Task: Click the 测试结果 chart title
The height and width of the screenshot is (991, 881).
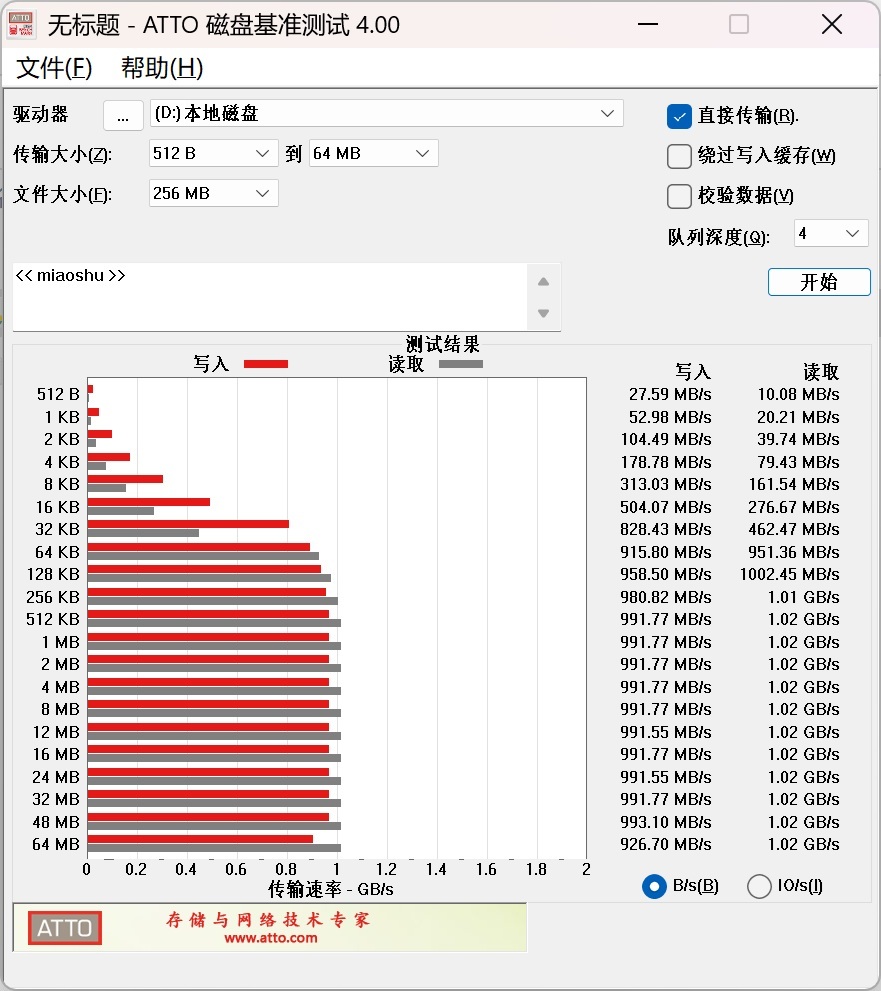Action: tap(442, 344)
